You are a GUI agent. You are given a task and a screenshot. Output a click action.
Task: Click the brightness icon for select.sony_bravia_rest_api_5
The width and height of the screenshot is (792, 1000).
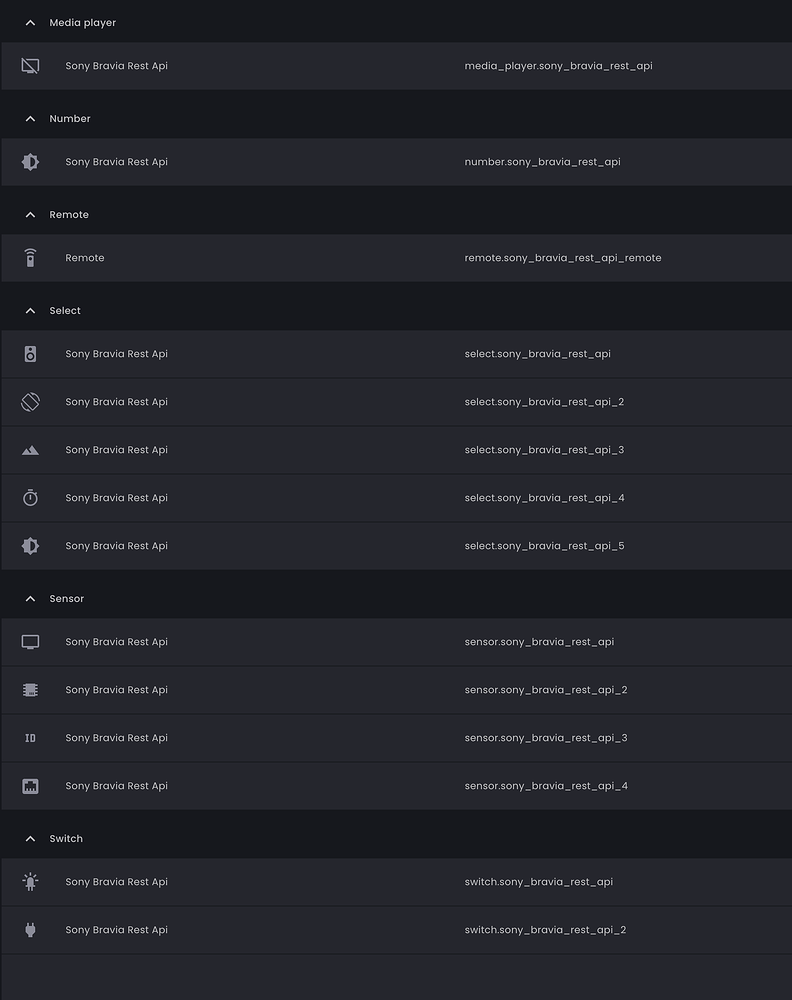(30, 546)
